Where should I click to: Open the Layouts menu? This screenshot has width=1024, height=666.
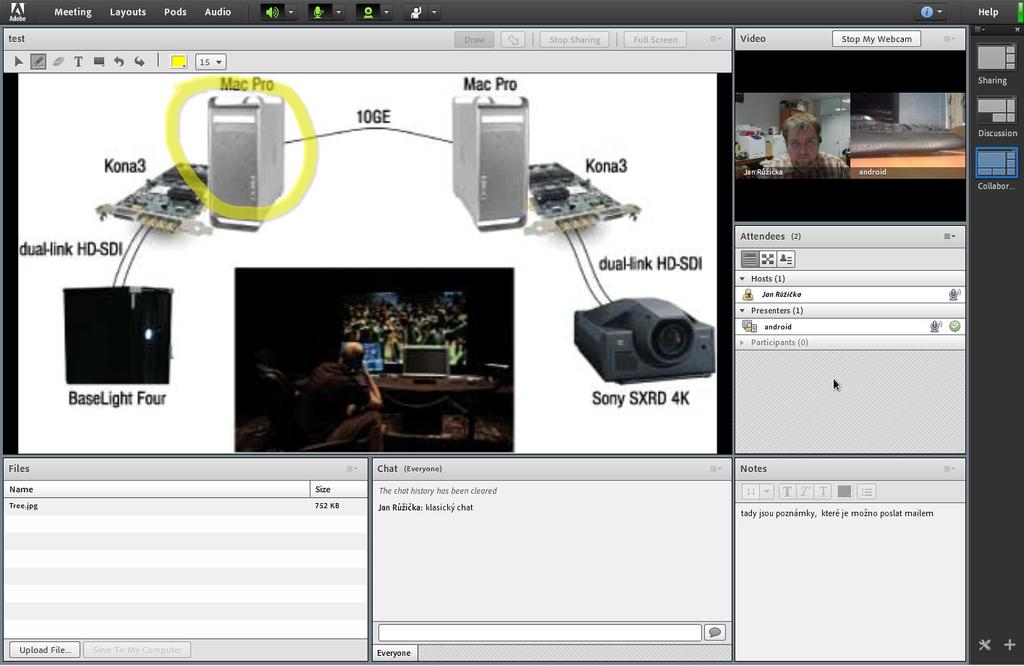(127, 12)
